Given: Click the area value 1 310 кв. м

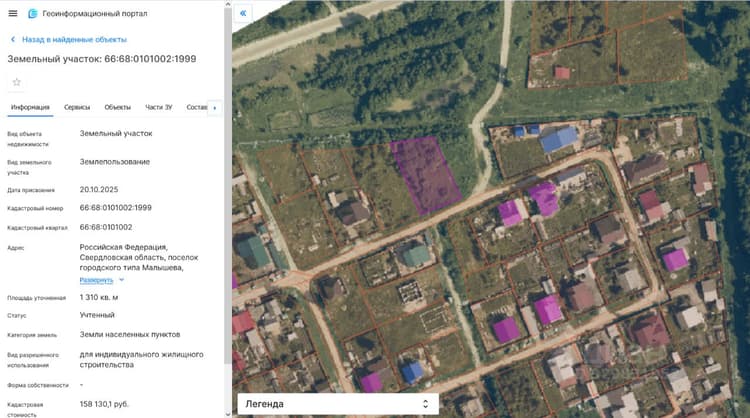Looking at the screenshot, I should (99, 297).
